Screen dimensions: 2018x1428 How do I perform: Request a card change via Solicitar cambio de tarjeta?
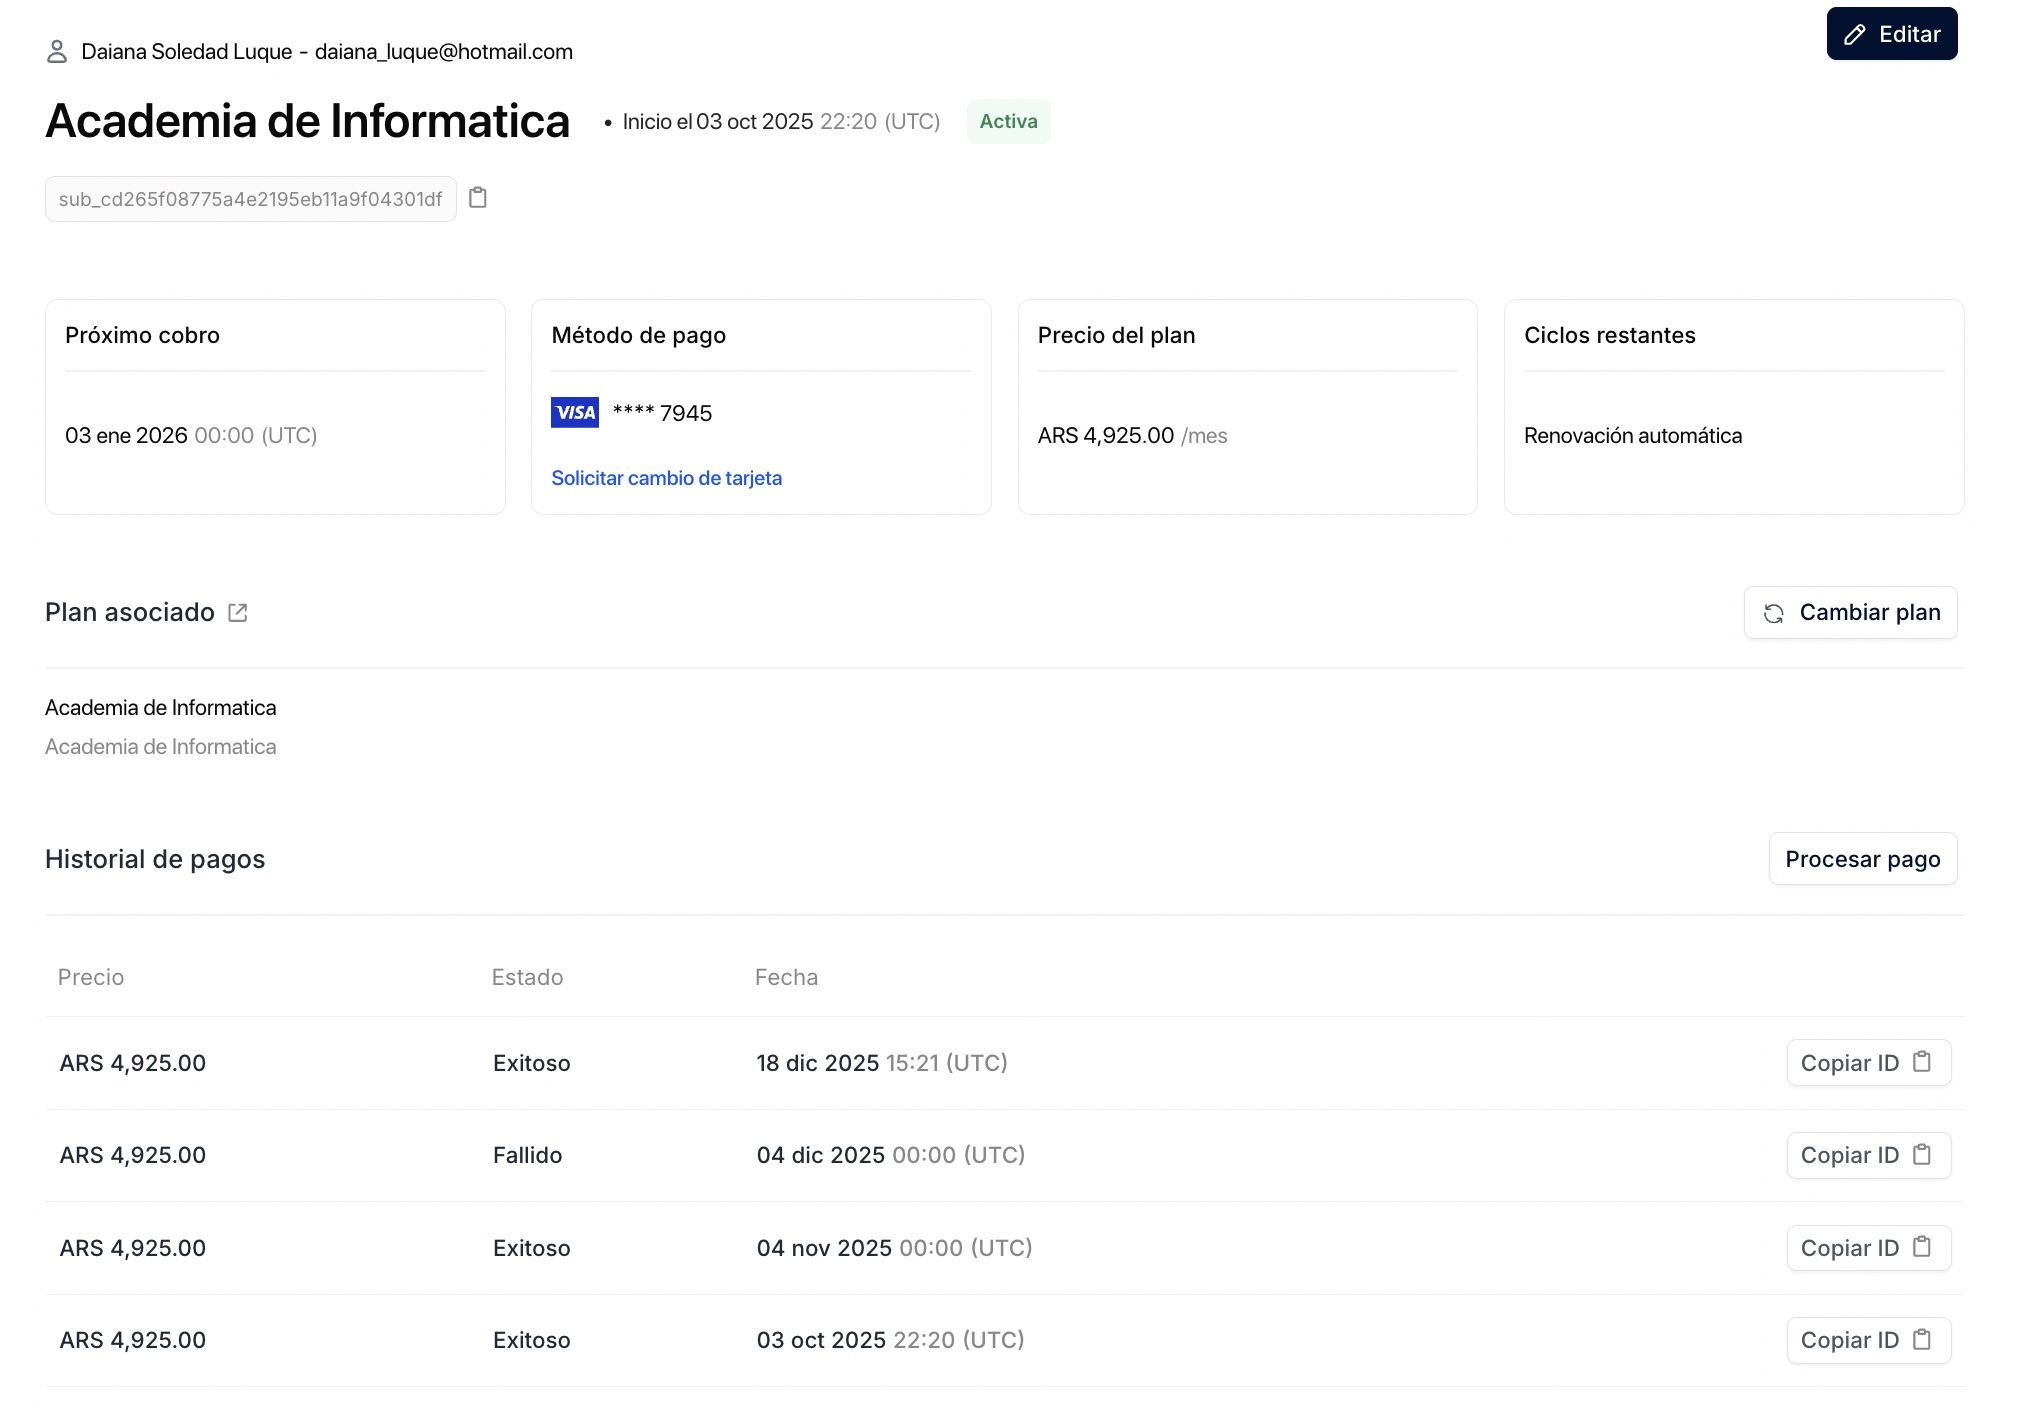pos(667,478)
